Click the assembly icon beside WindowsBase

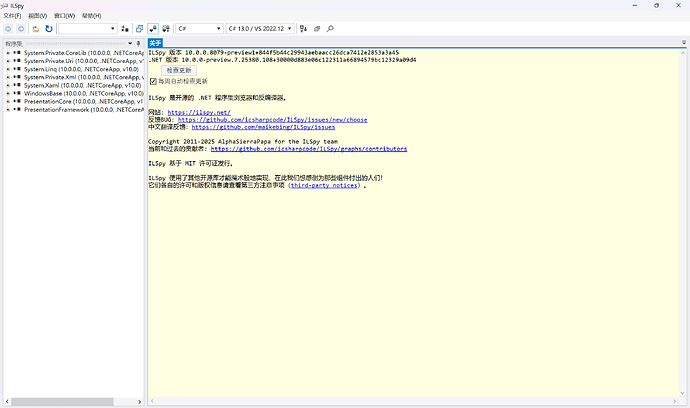click(17, 93)
